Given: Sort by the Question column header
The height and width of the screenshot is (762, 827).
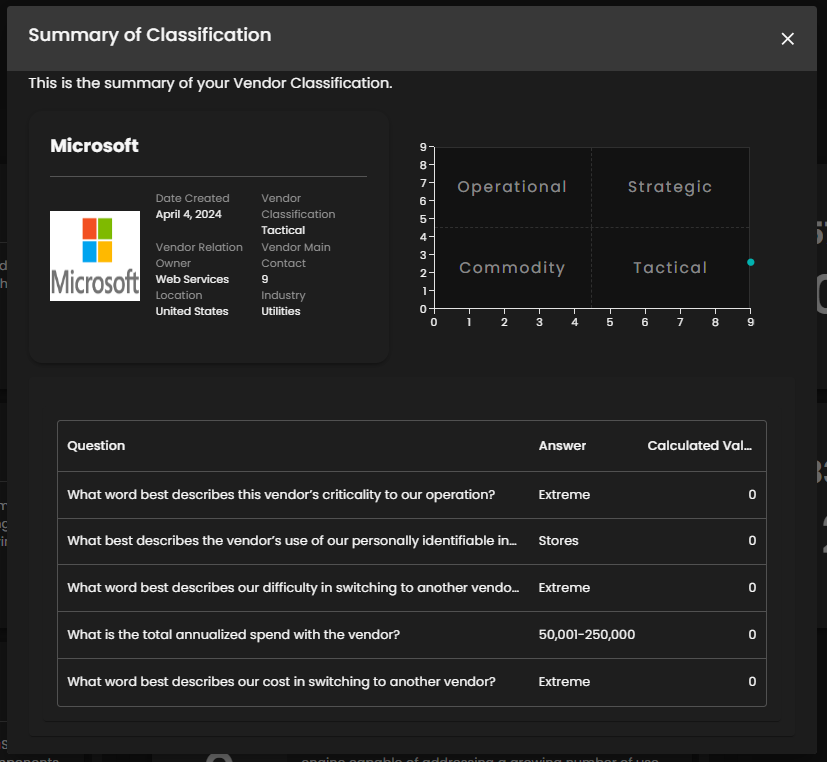Looking at the screenshot, I should tap(96, 446).
